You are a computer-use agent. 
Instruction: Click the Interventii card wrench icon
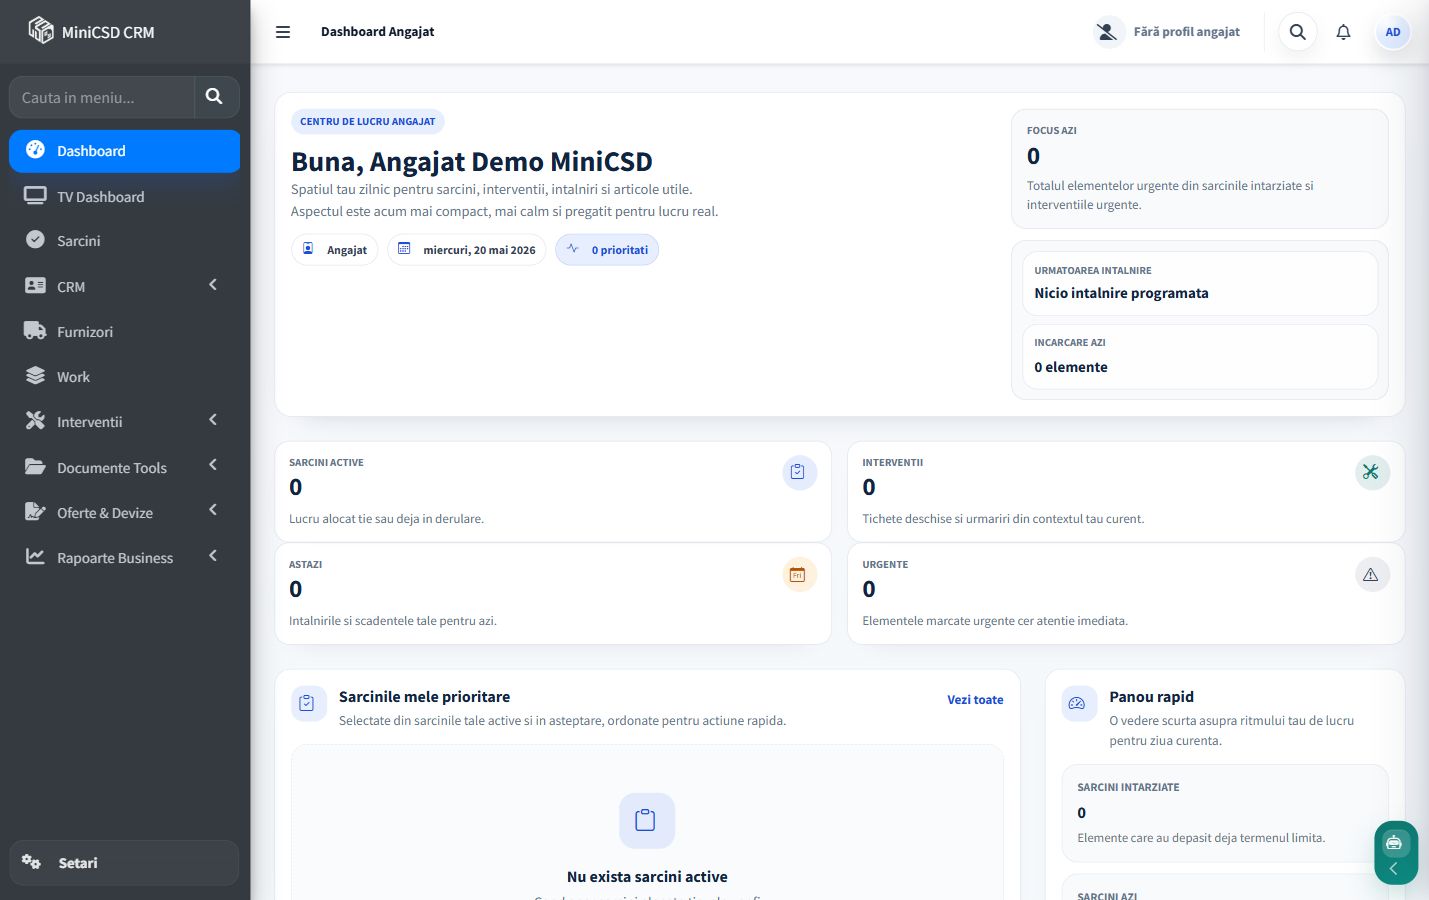click(1371, 472)
